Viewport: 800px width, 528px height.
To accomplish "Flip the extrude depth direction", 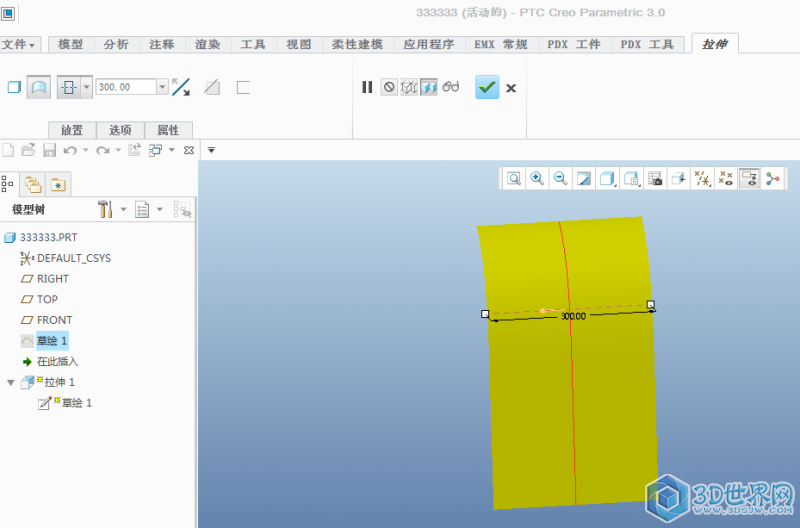I will click(x=181, y=87).
